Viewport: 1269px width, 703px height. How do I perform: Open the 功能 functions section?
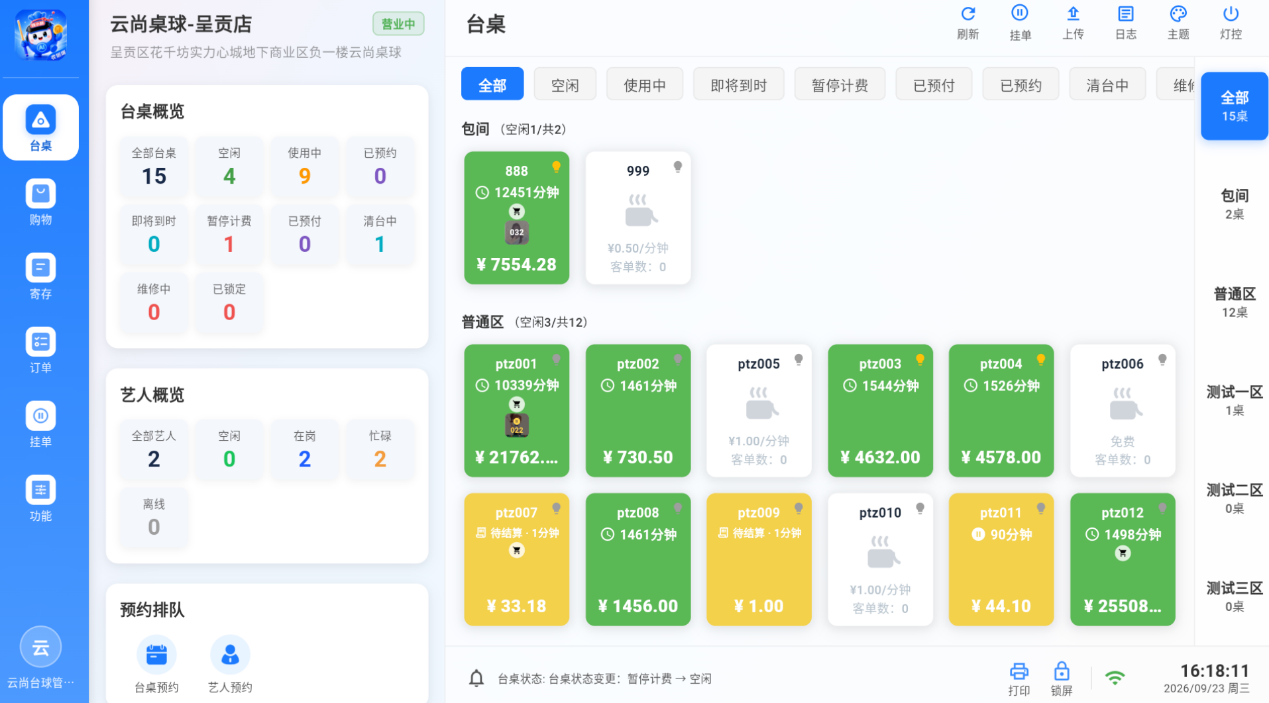point(40,499)
